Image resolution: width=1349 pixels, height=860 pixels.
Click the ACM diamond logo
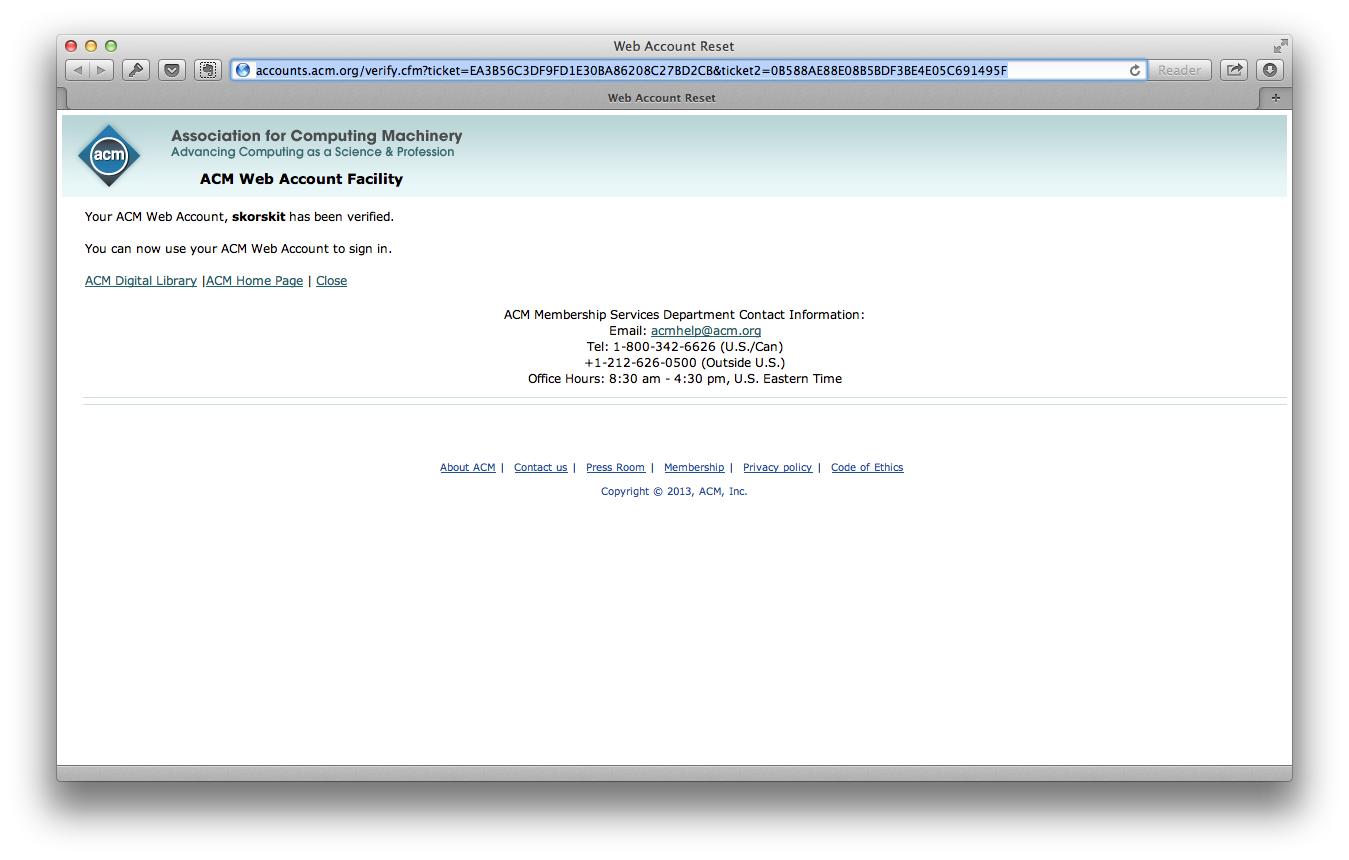tap(109, 155)
